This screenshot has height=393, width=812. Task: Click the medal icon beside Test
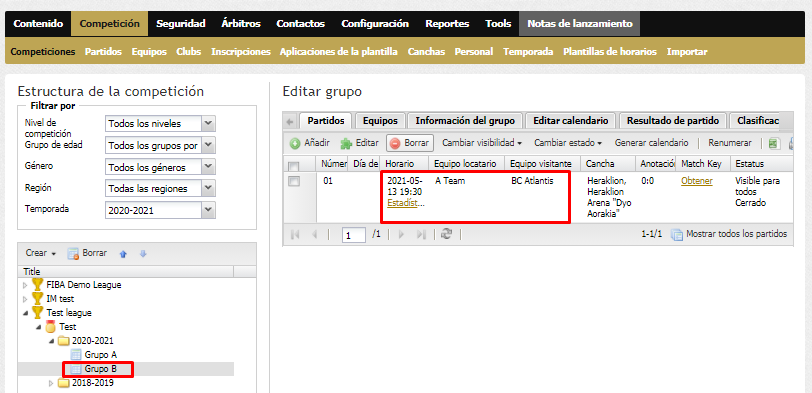point(51,327)
